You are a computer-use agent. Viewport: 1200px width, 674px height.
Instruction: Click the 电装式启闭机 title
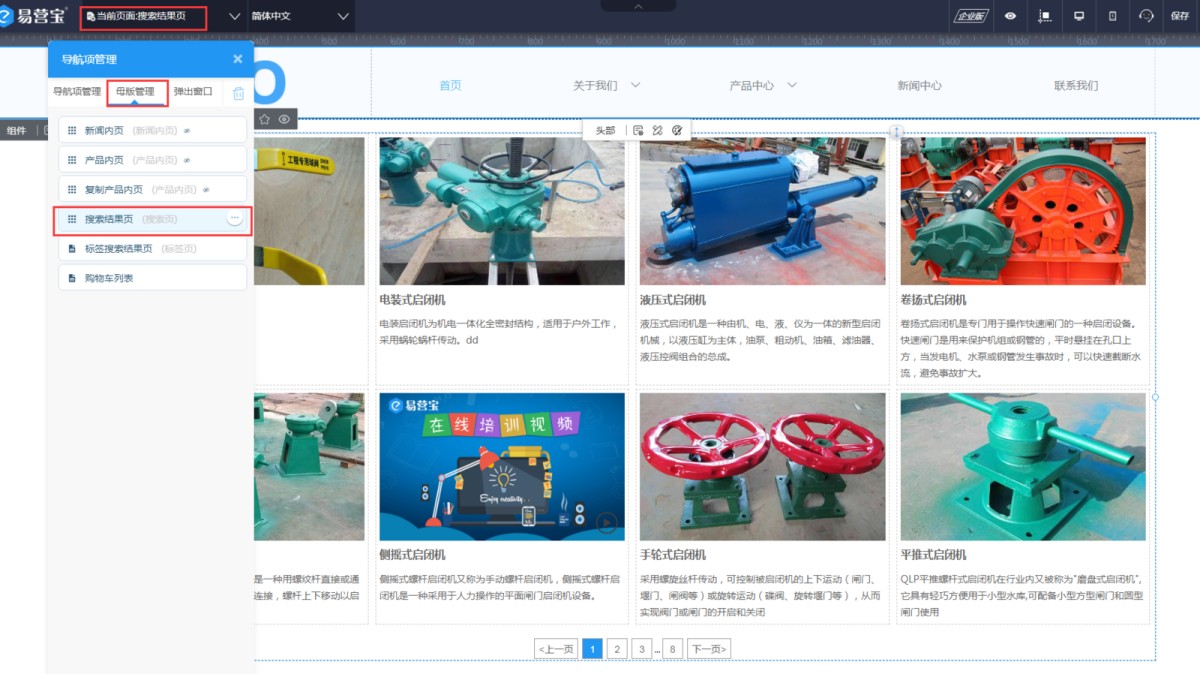pyautogui.click(x=413, y=300)
